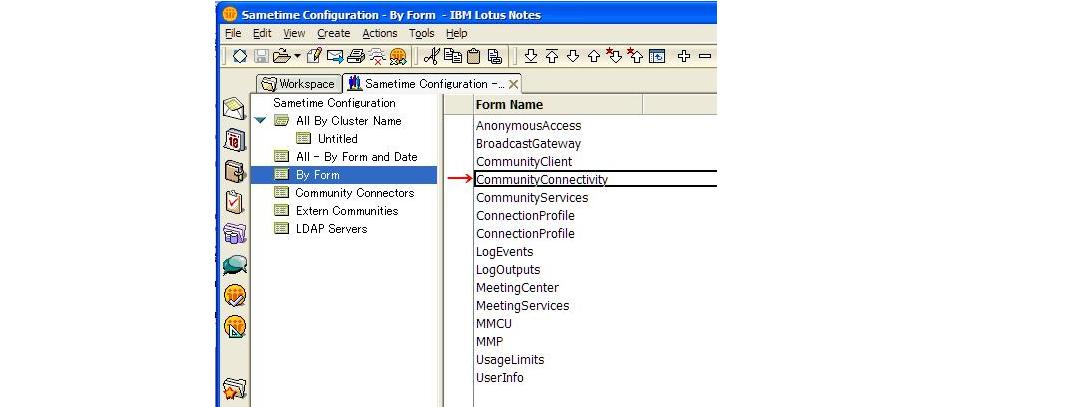Select the MMCU document row
The width and height of the screenshot is (1079, 407).
pyautogui.click(x=595, y=324)
